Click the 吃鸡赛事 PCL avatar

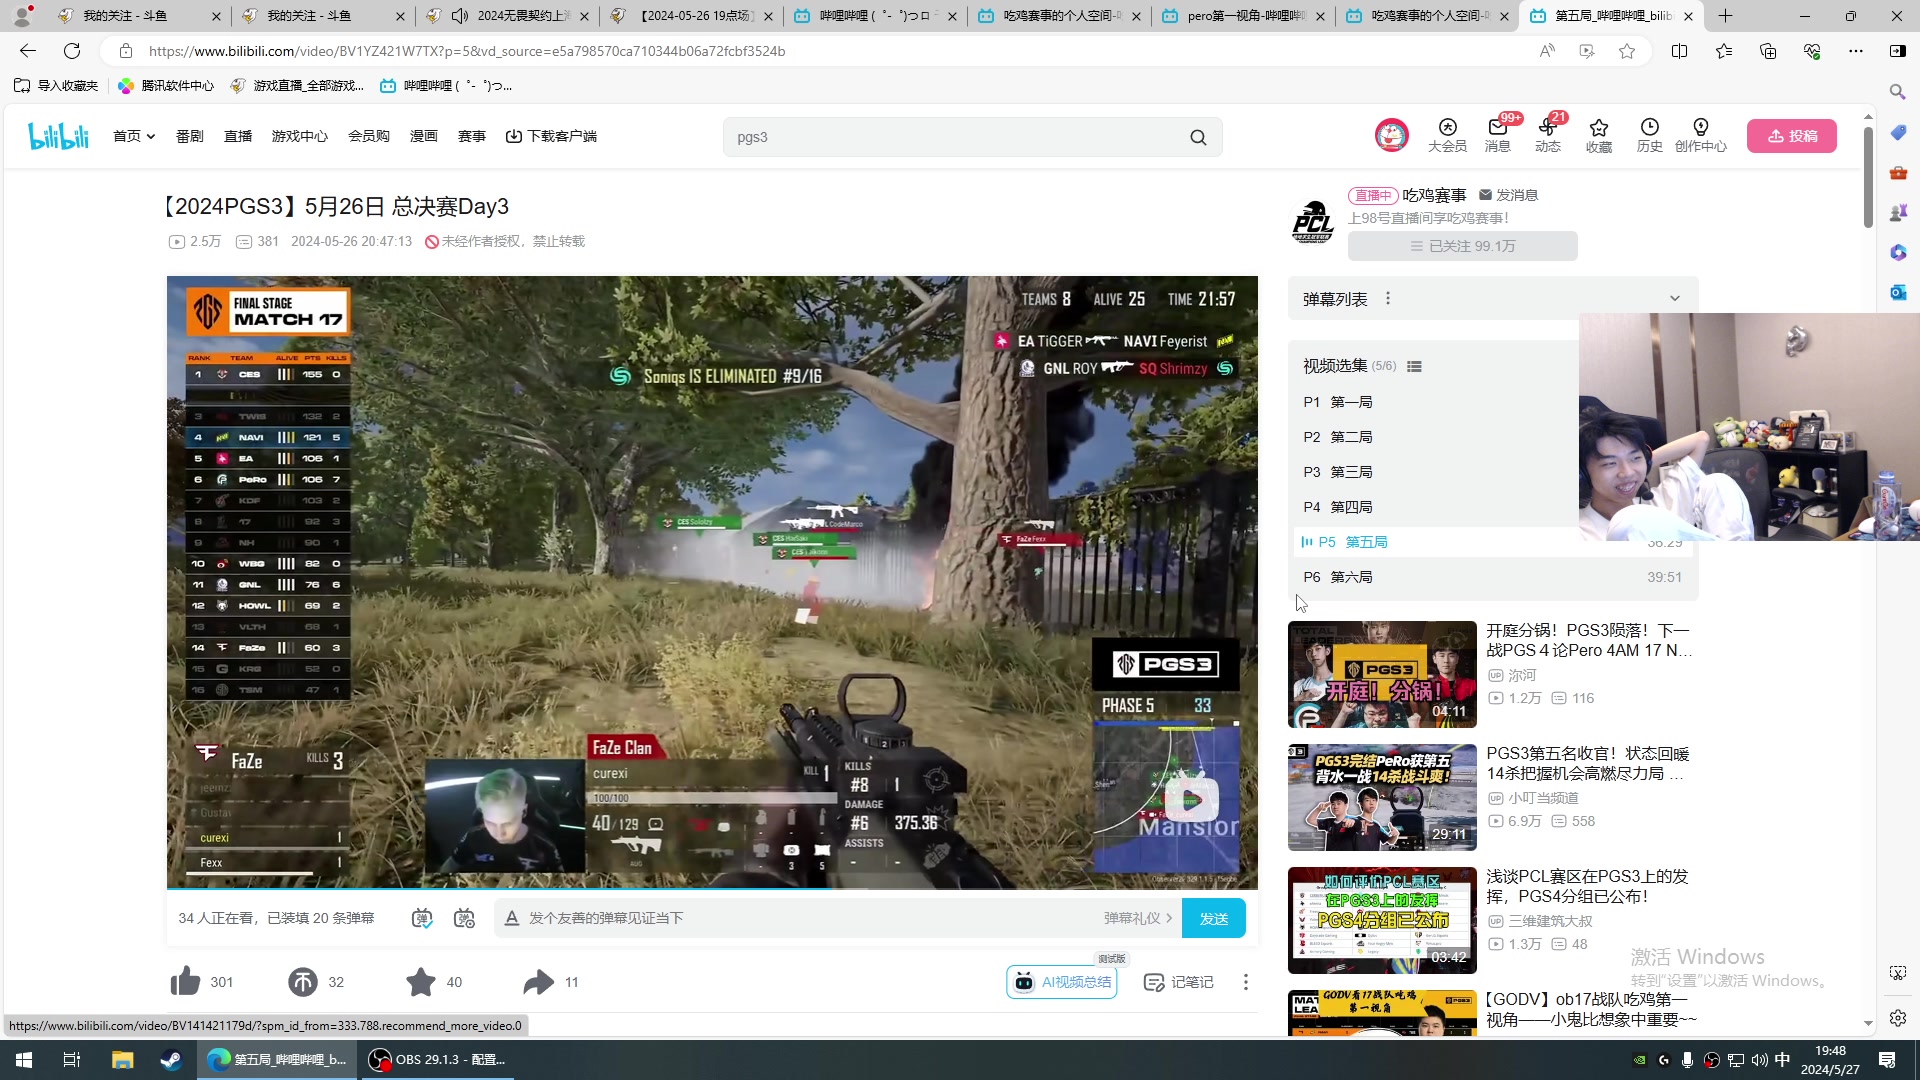(1312, 221)
